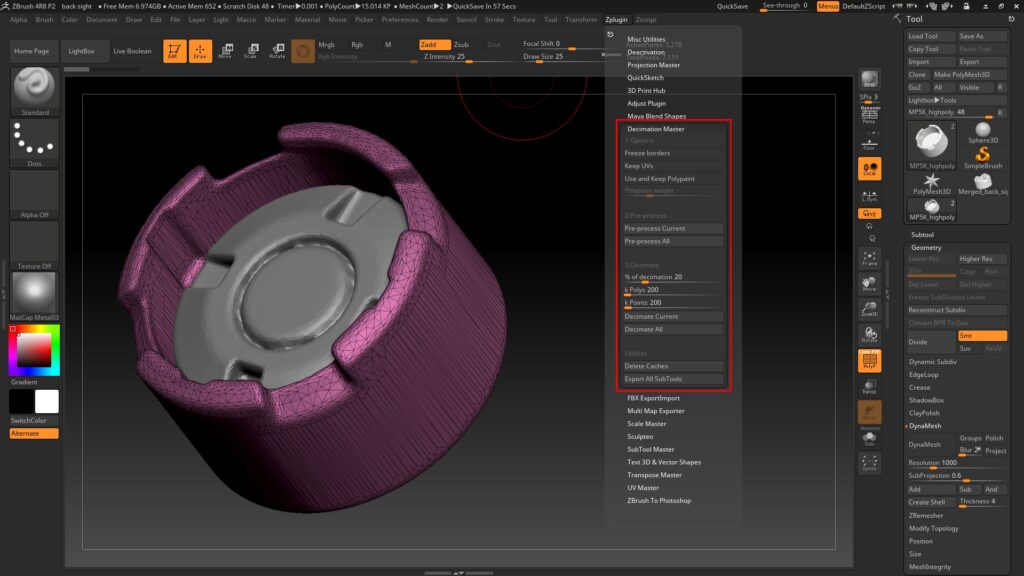
Task: Click the white secondary color swatch
Action: point(46,402)
